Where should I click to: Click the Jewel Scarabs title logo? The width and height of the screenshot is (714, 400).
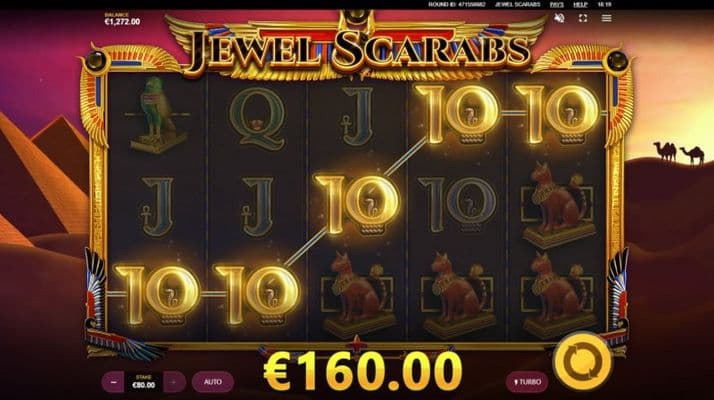(x=359, y=49)
